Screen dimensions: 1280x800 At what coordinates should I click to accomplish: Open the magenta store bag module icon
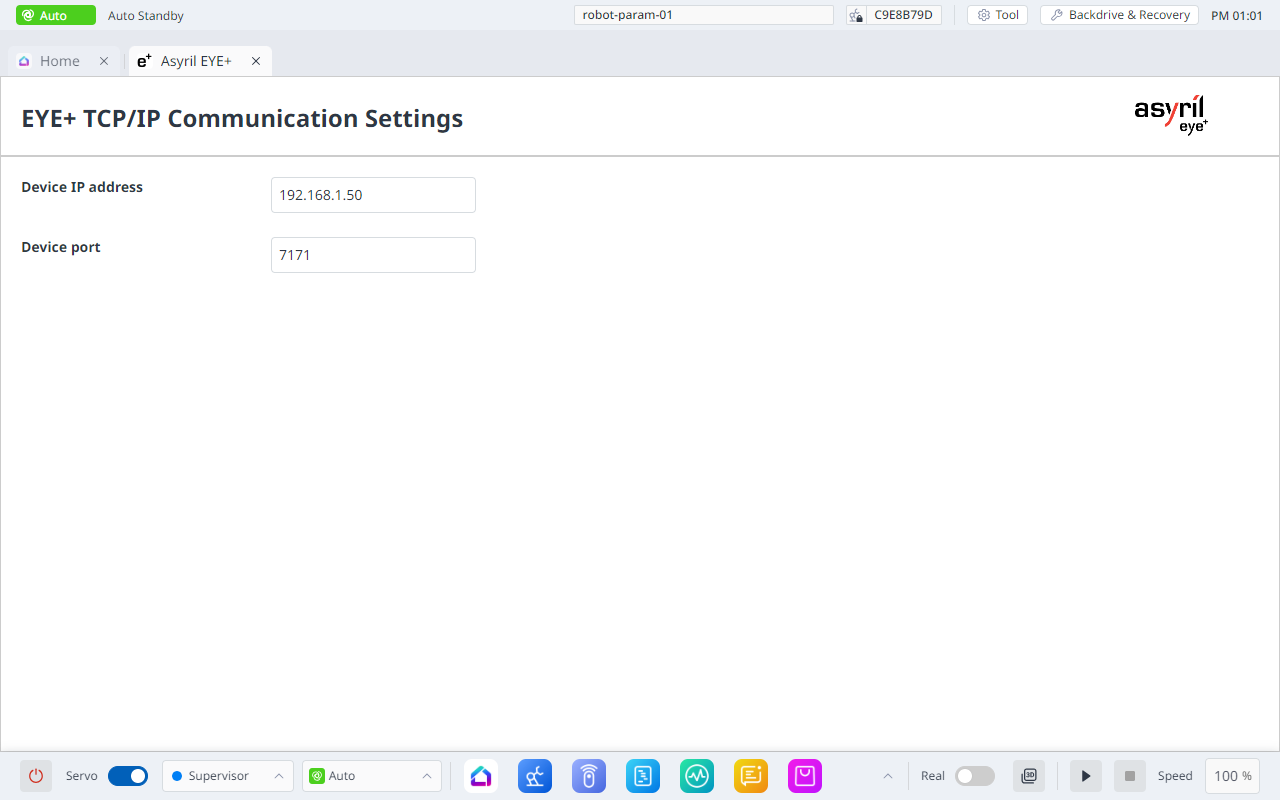click(805, 776)
